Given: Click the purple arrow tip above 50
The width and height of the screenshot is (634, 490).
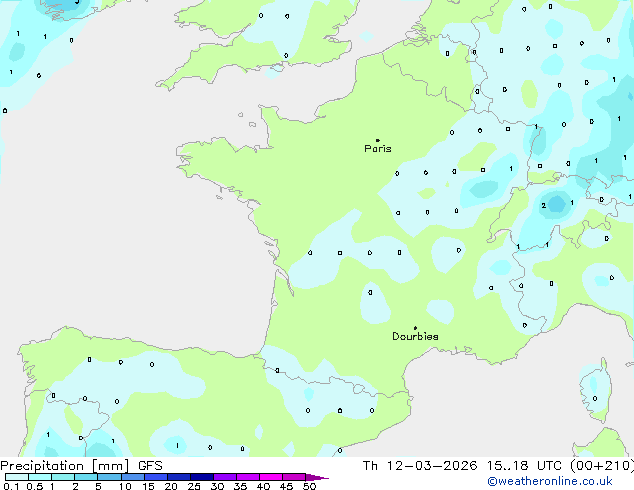Looking at the screenshot, I should click(x=317, y=477).
